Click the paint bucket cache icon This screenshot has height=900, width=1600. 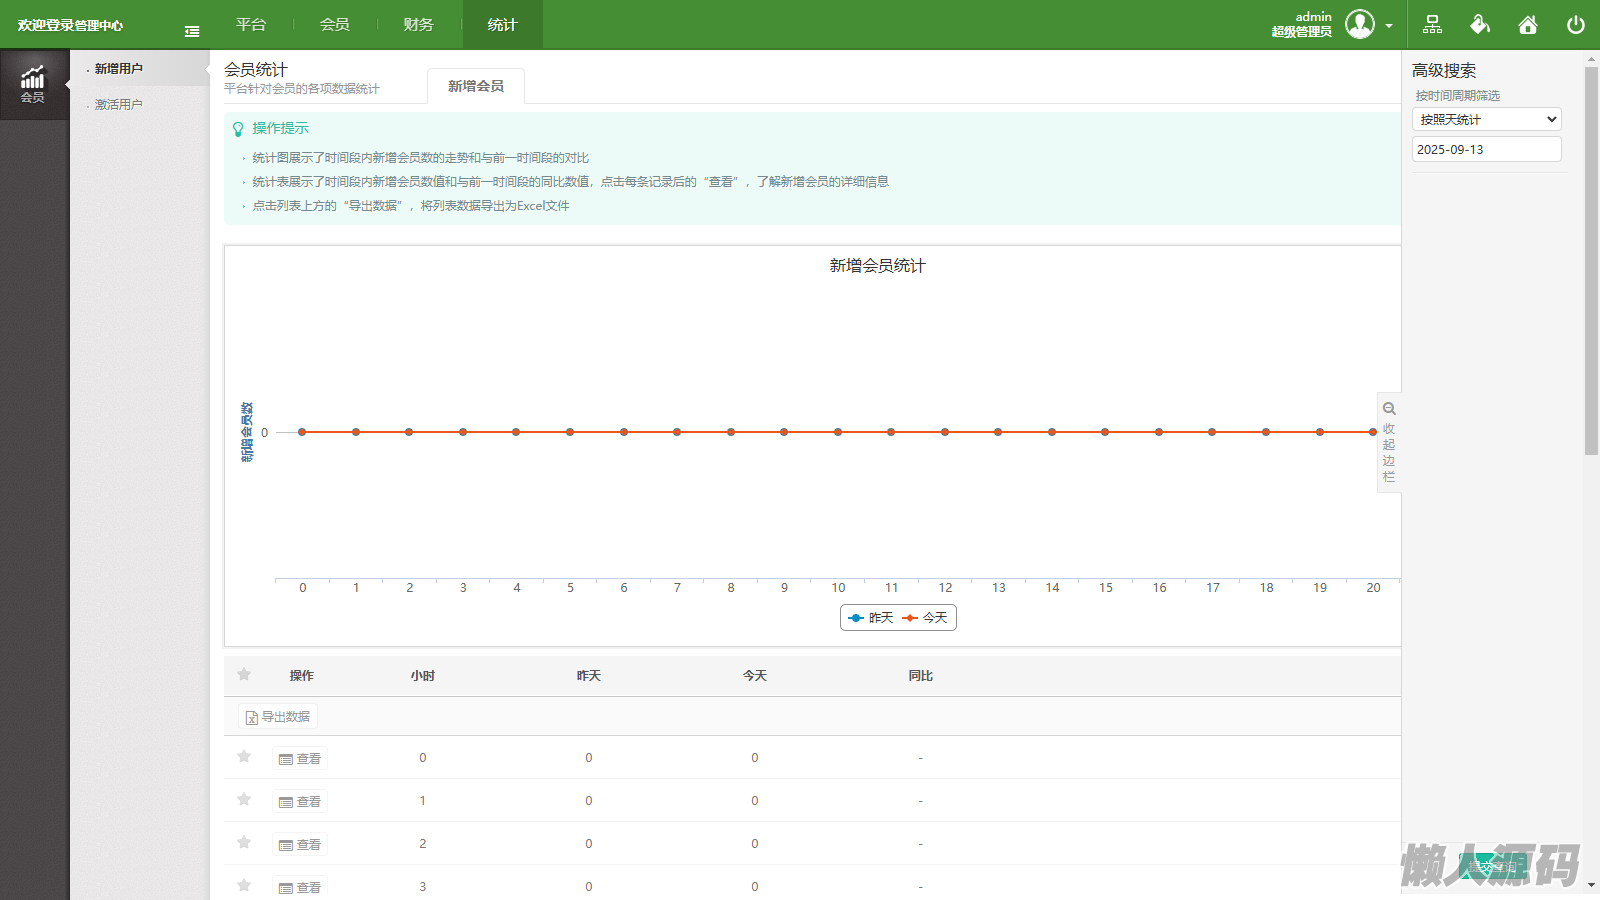coord(1480,25)
